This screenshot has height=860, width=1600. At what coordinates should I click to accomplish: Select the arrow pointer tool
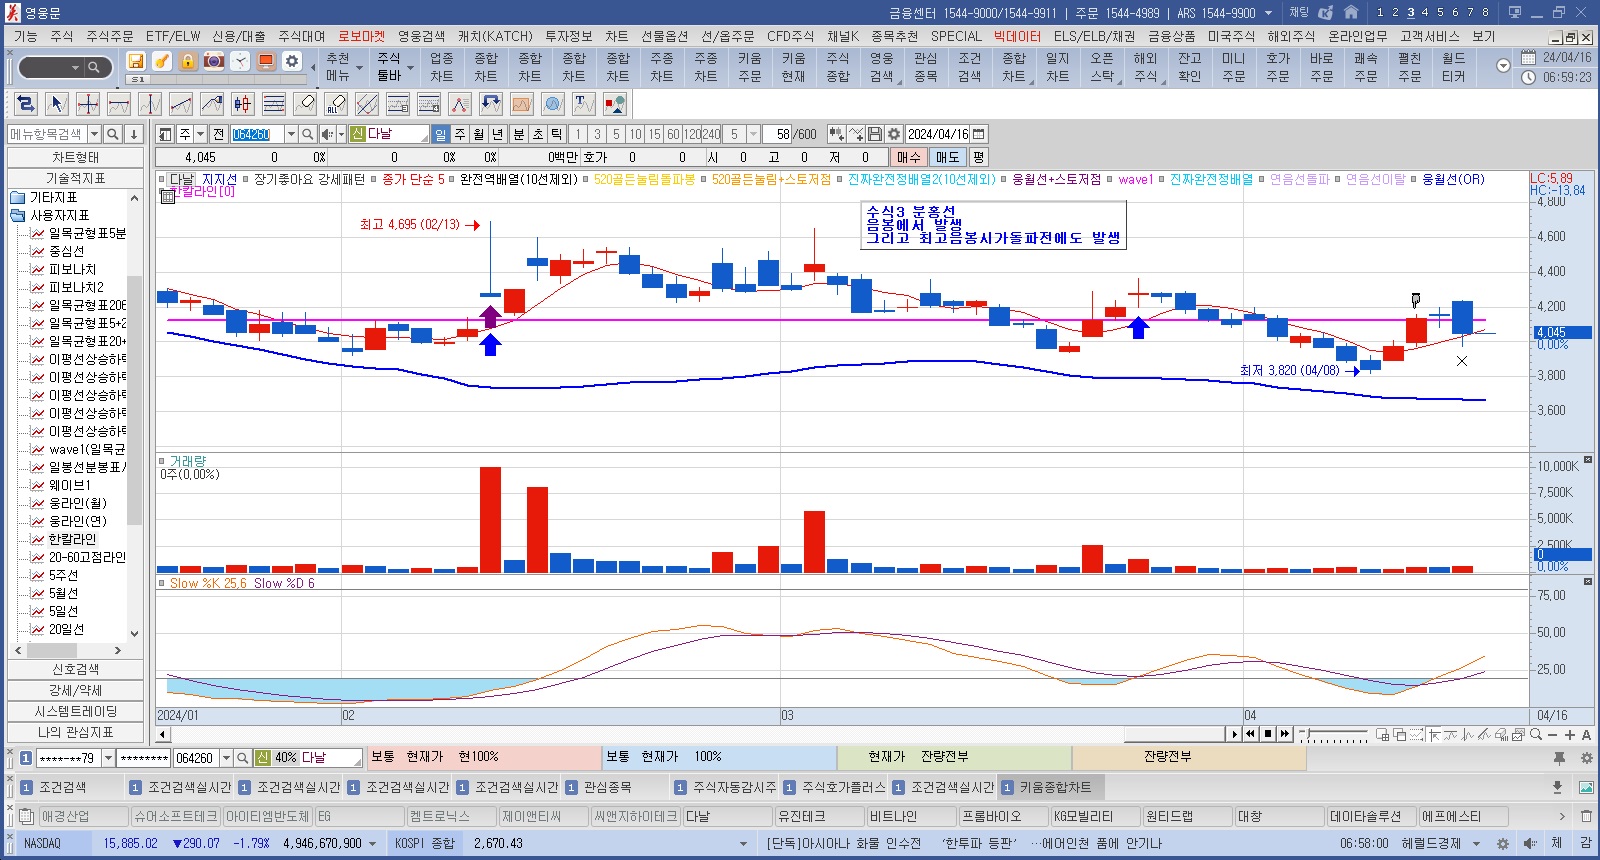[x=57, y=104]
